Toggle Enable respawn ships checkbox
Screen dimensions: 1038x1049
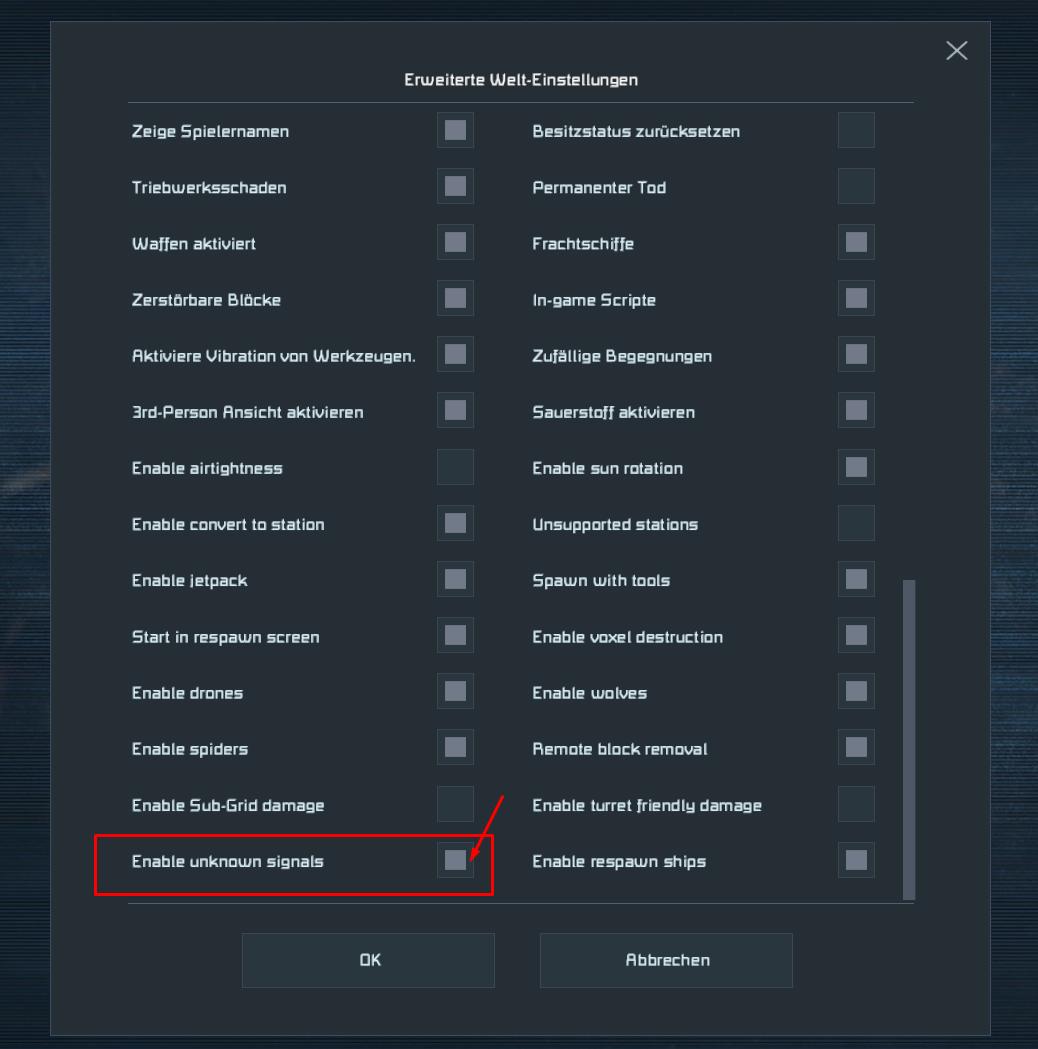click(x=856, y=861)
